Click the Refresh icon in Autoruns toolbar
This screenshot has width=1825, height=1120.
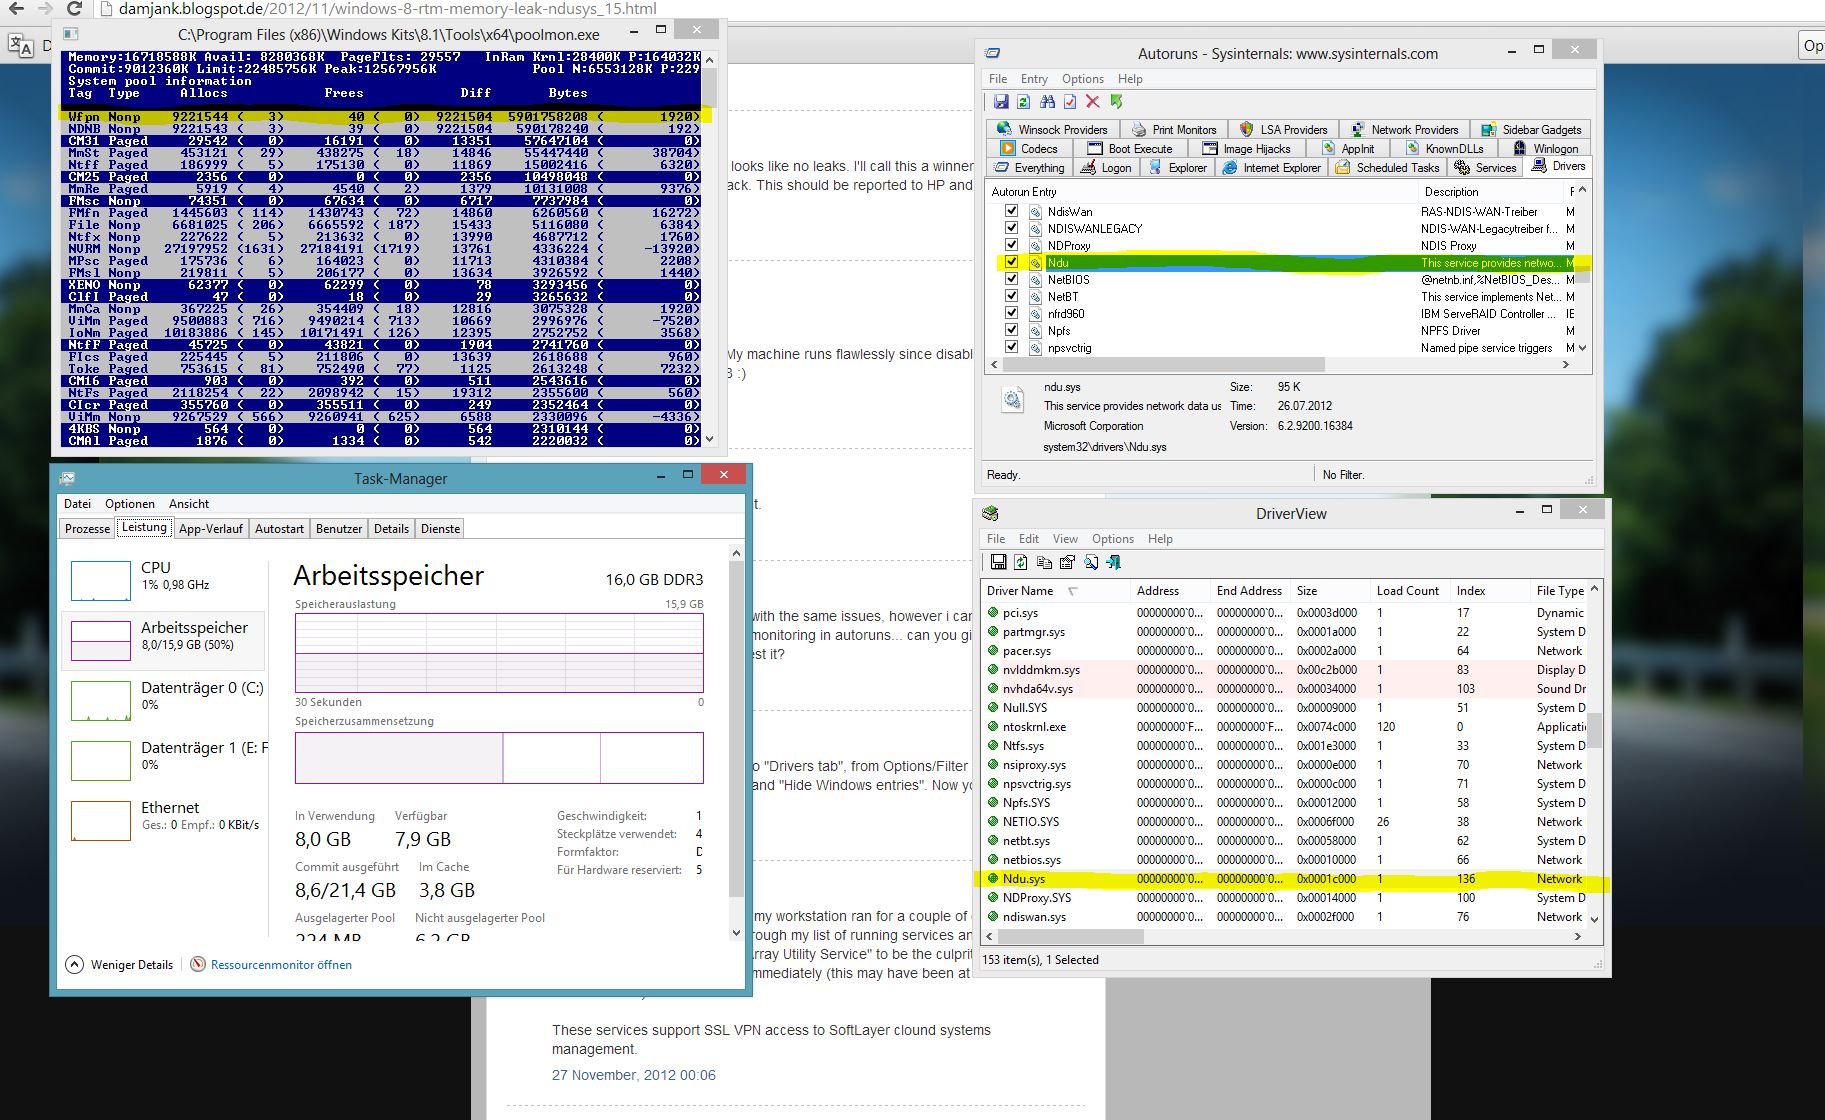coord(1024,102)
